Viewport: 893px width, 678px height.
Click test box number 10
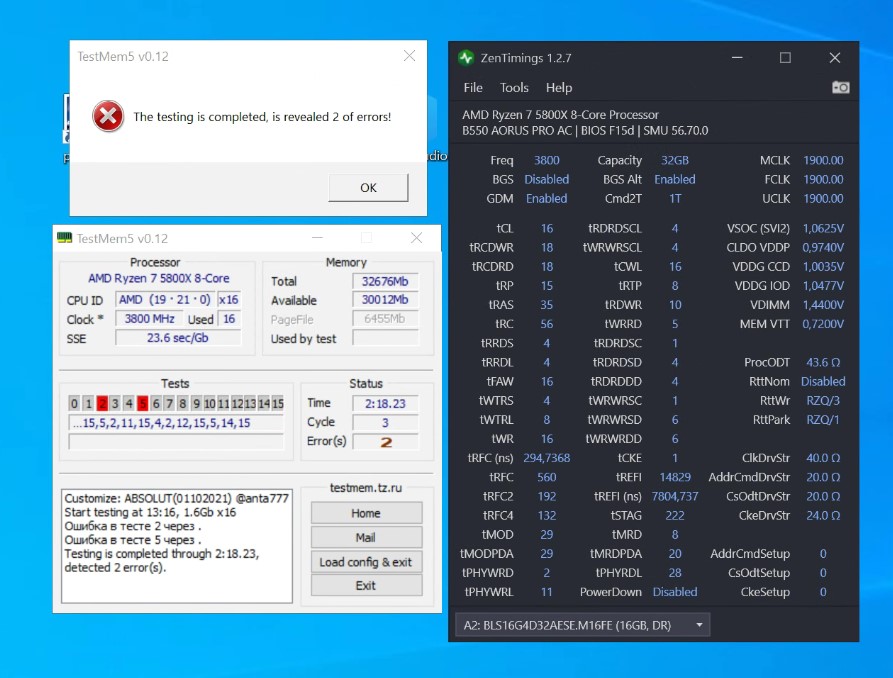[210, 403]
